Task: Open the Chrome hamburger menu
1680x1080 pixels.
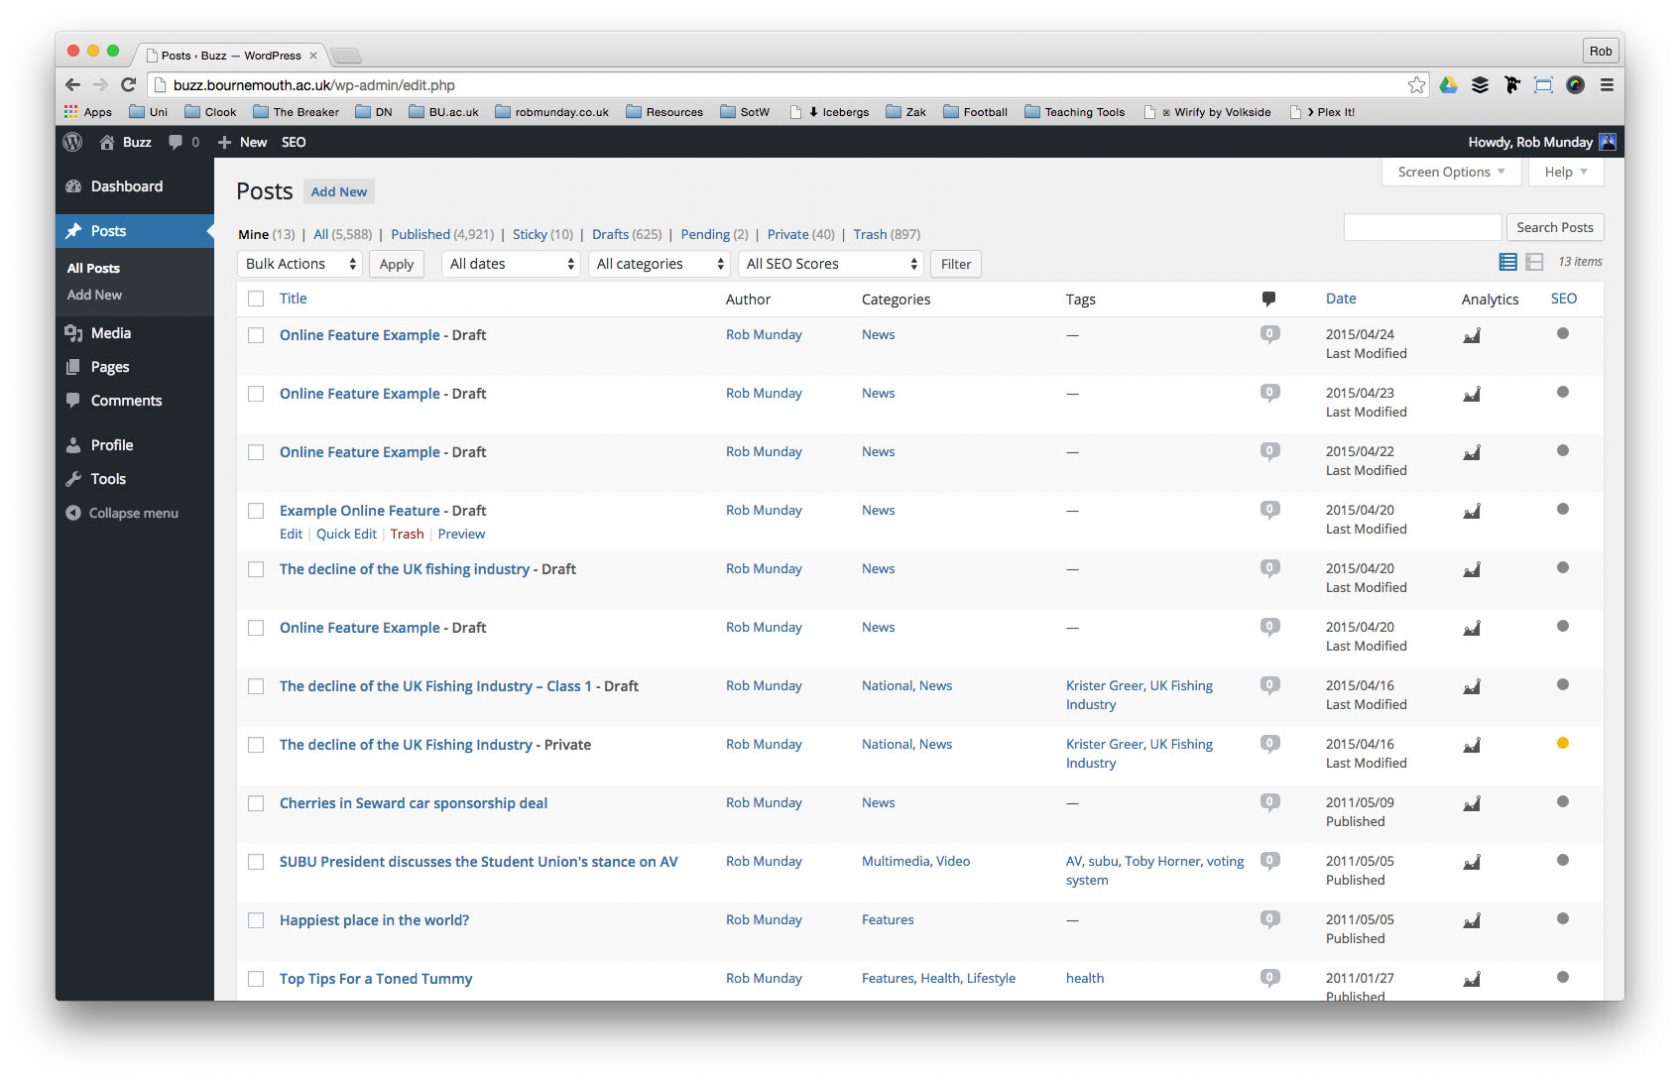Action: coord(1606,85)
